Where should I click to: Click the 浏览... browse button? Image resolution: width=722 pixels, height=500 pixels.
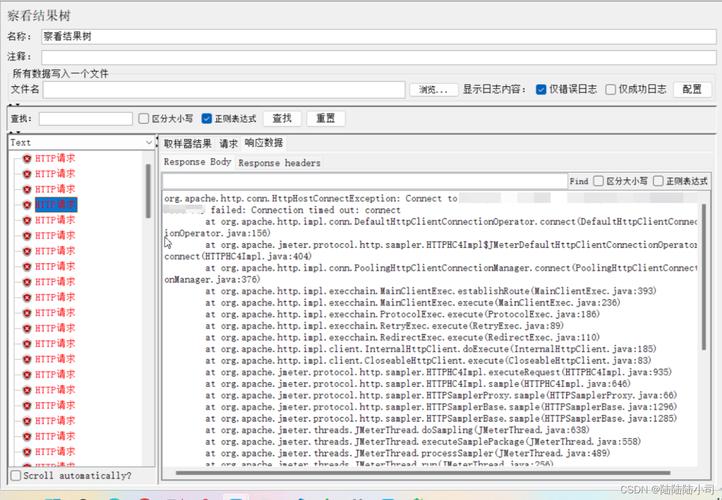click(x=433, y=90)
